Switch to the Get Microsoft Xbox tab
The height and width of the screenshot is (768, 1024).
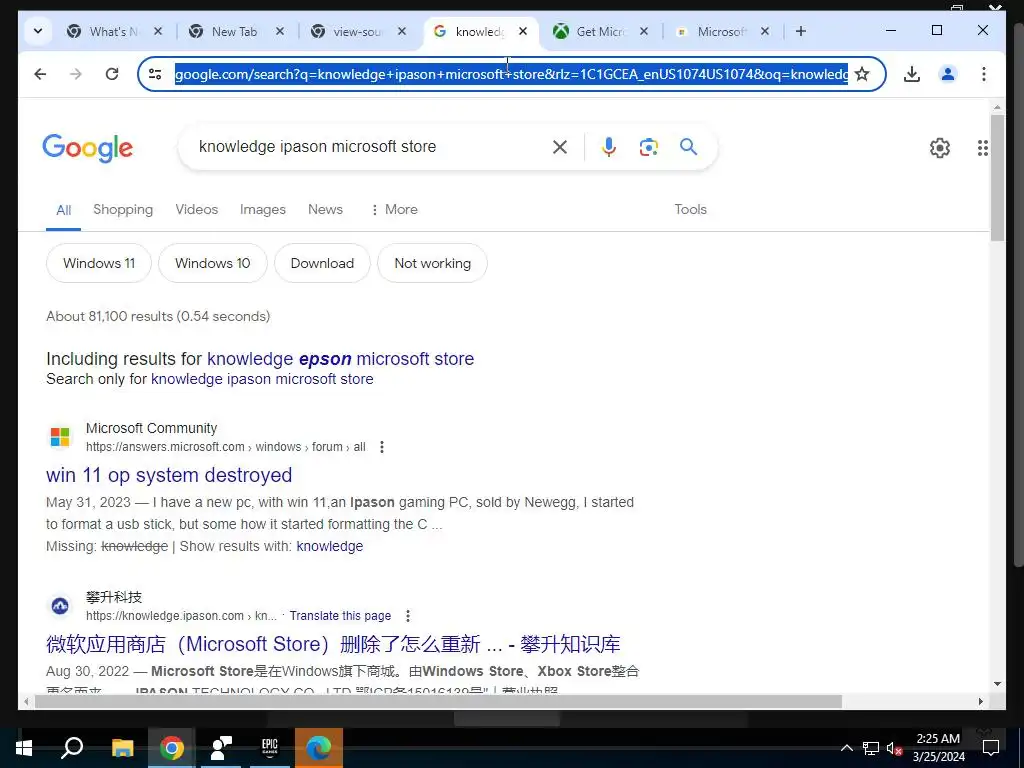(x=592, y=31)
